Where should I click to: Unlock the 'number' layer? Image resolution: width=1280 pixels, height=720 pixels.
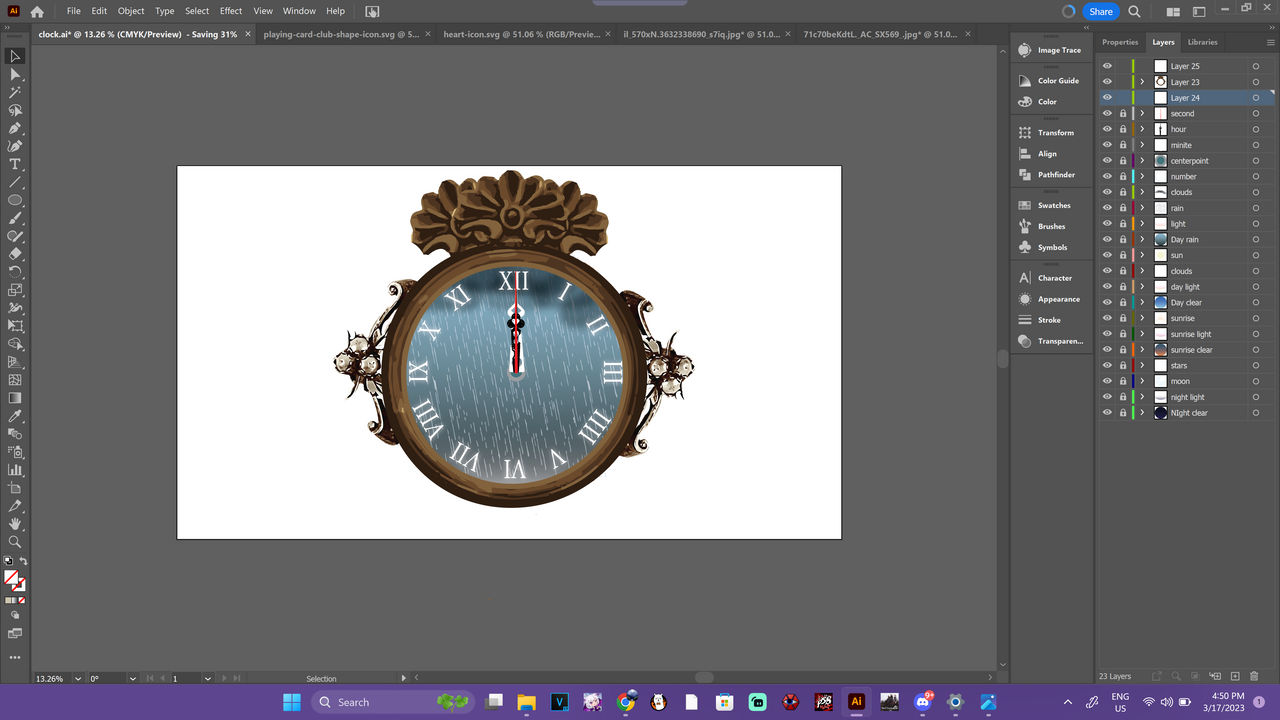[1123, 177]
